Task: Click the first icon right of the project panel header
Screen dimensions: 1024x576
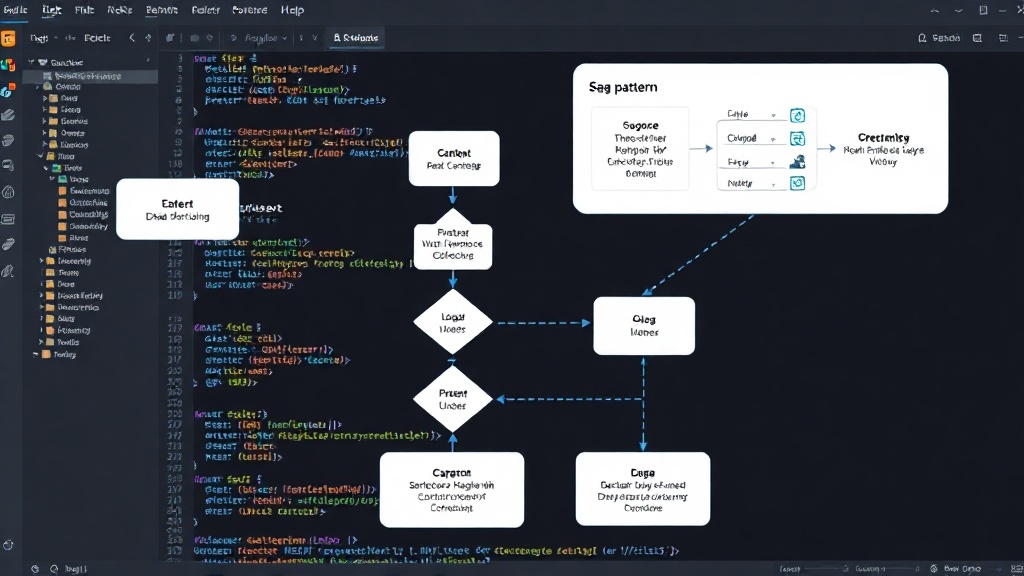Action: point(170,38)
